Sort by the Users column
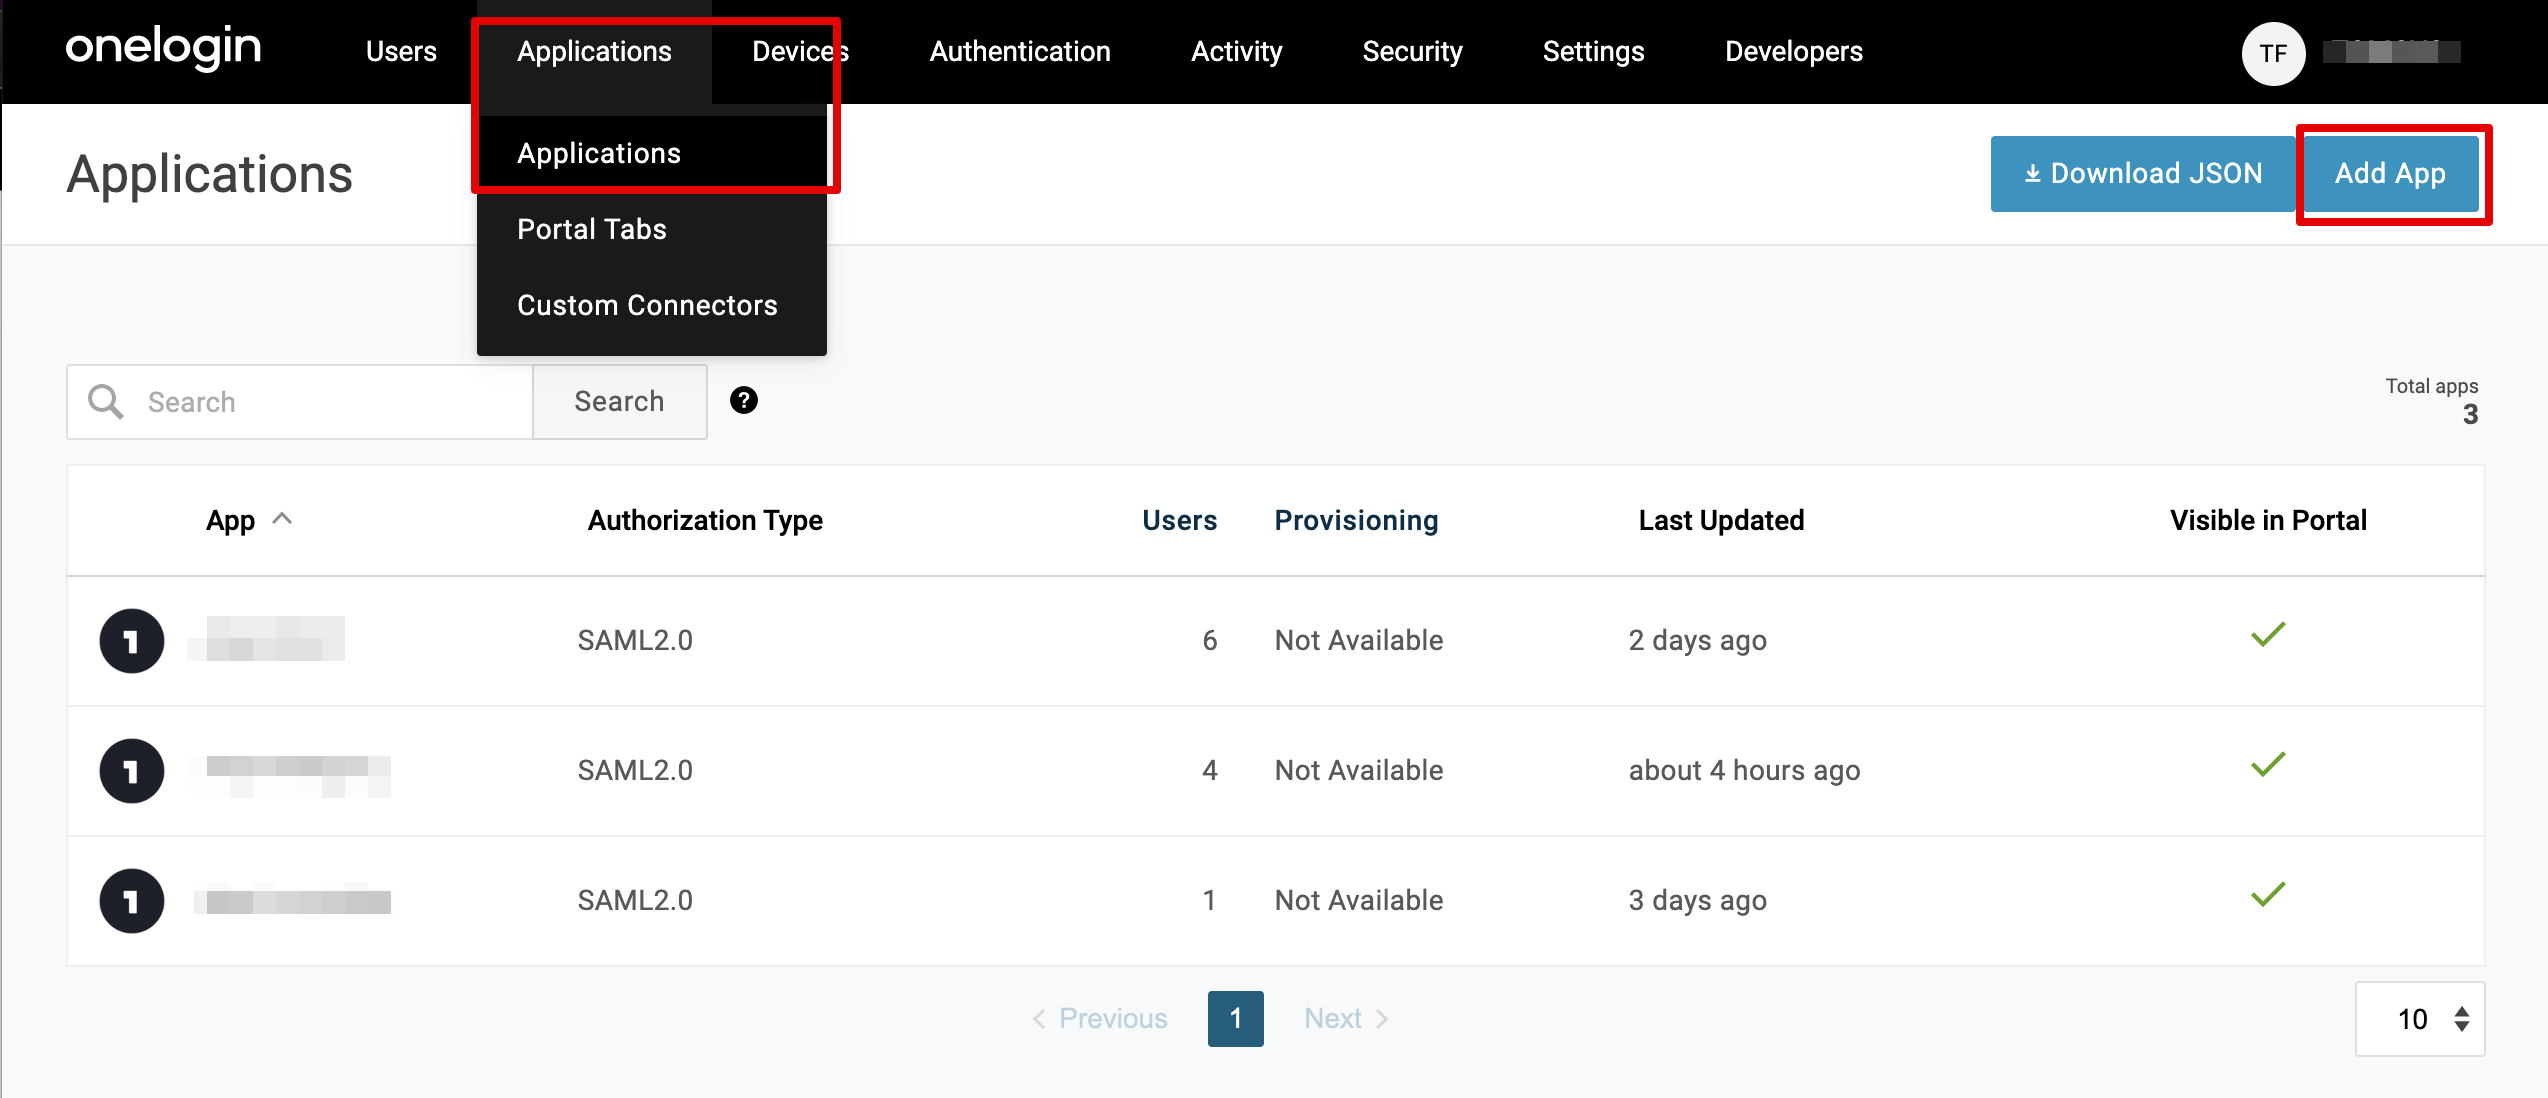Viewport: 2548px width, 1098px height. coord(1180,520)
